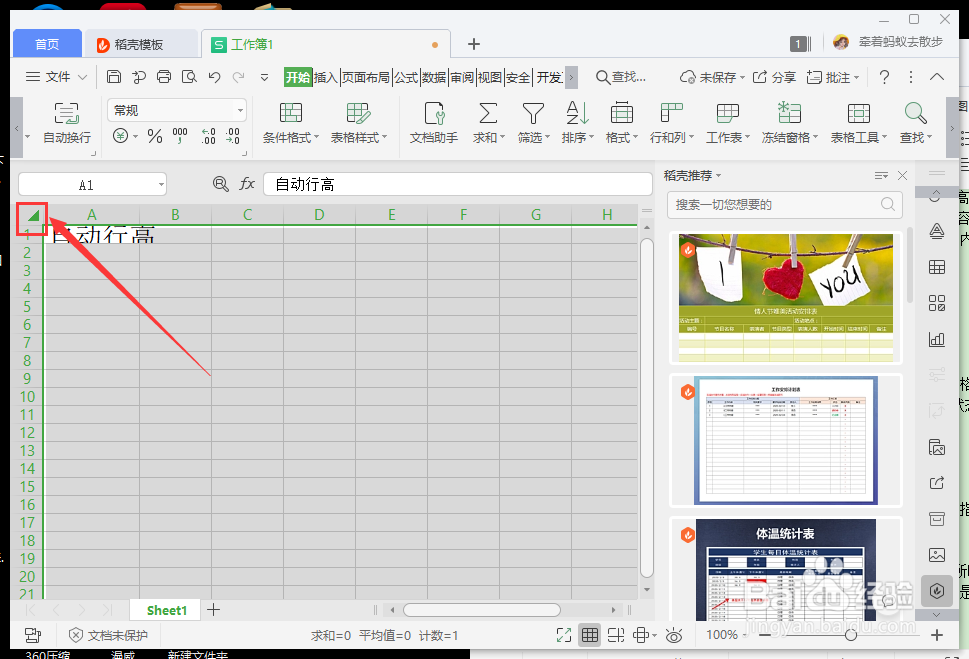This screenshot has height=659, width=969.
Task: Go to the 首页 home tab
Action: 47,44
